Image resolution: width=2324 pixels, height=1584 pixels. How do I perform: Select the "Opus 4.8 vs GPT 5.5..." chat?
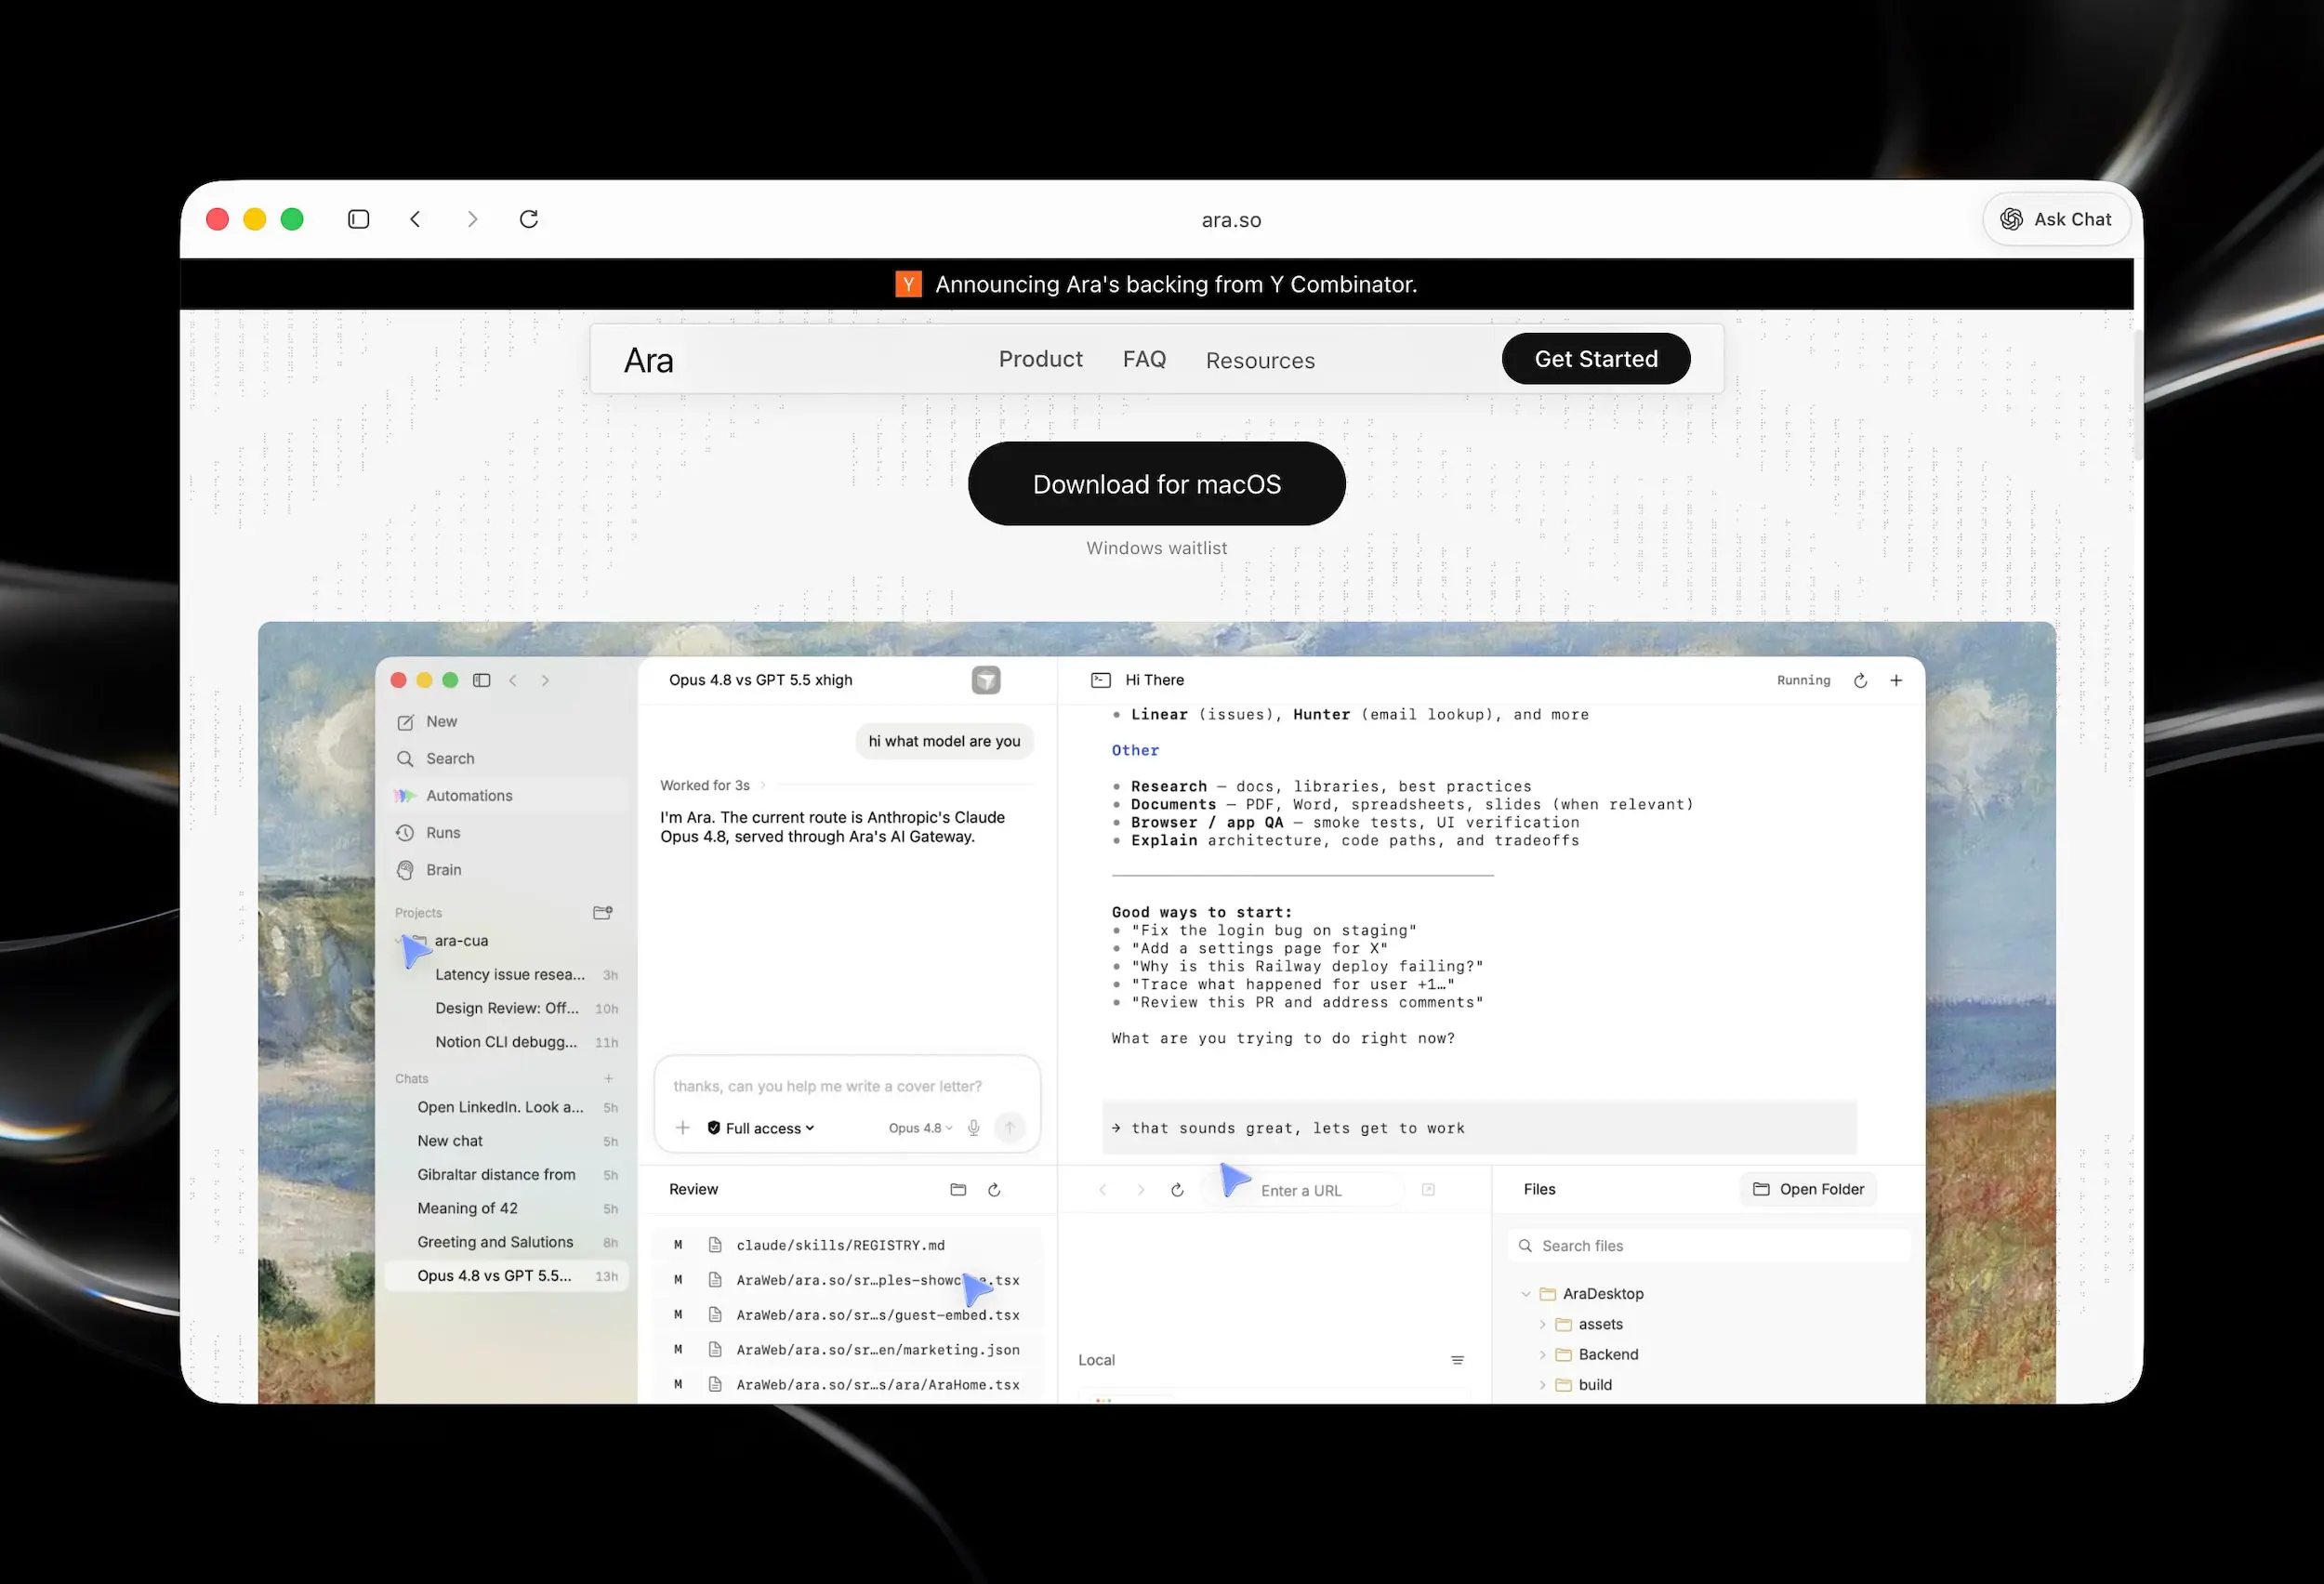507,1276
